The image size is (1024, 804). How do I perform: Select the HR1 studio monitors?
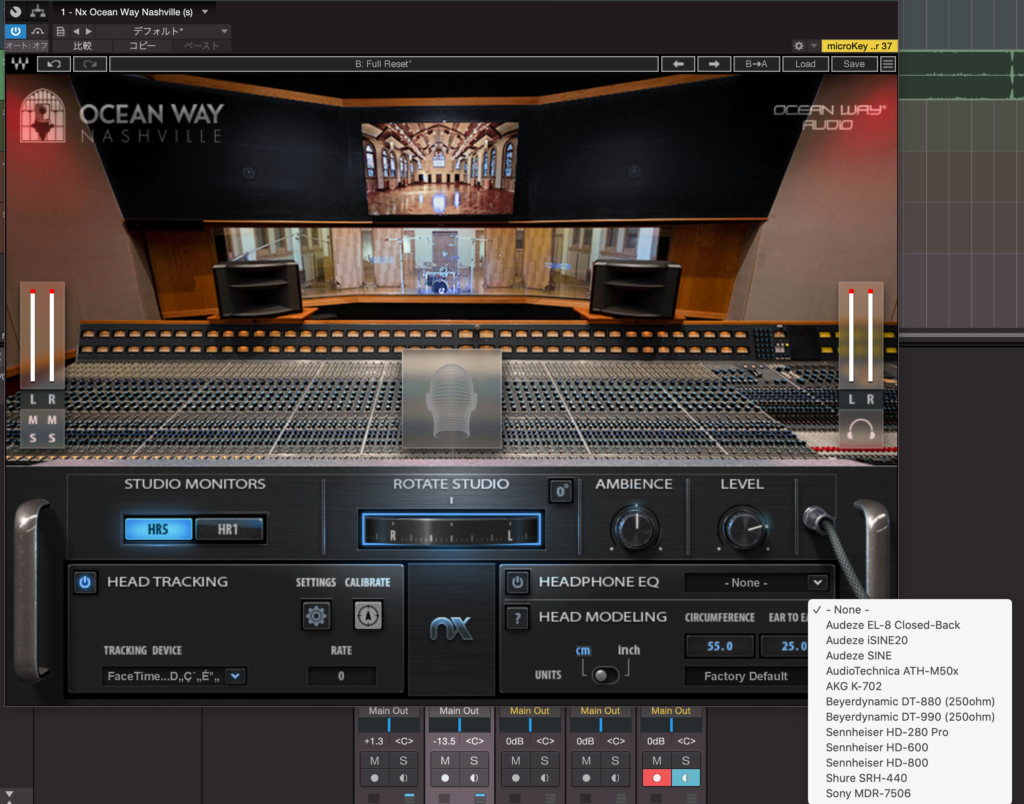pyautogui.click(x=229, y=529)
